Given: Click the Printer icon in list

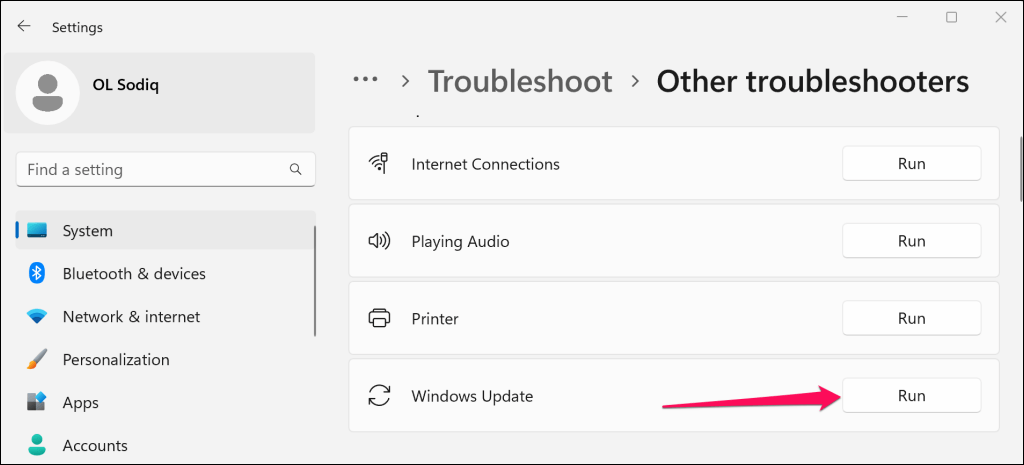Looking at the screenshot, I should point(379,319).
